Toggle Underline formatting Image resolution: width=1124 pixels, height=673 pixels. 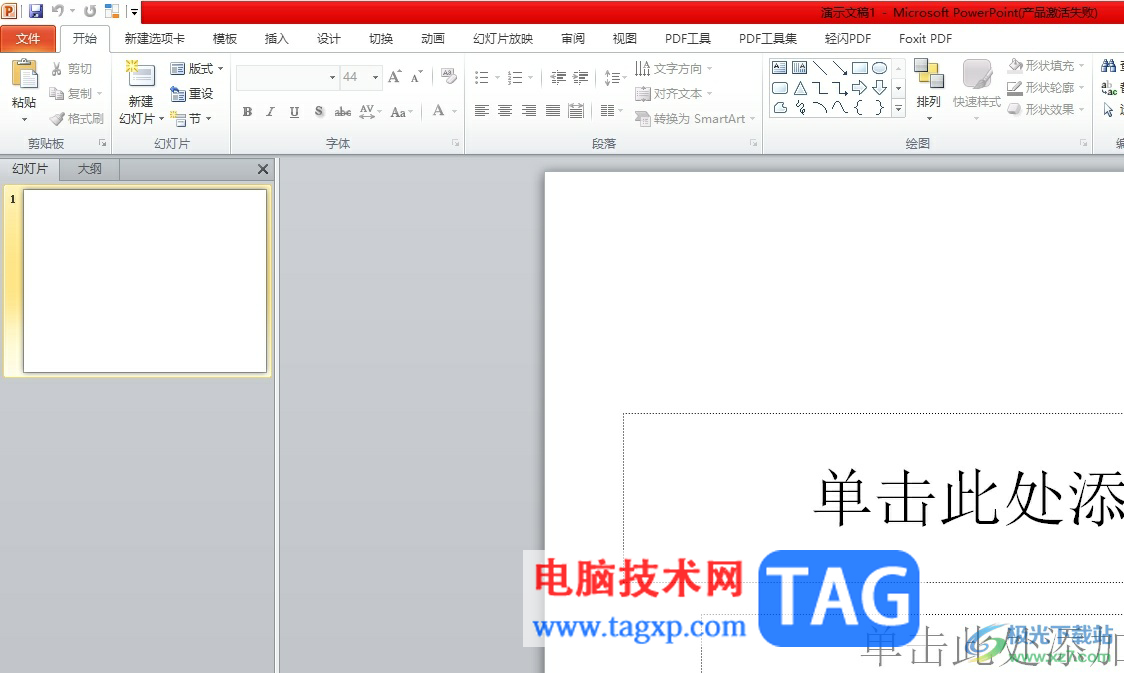click(x=294, y=112)
